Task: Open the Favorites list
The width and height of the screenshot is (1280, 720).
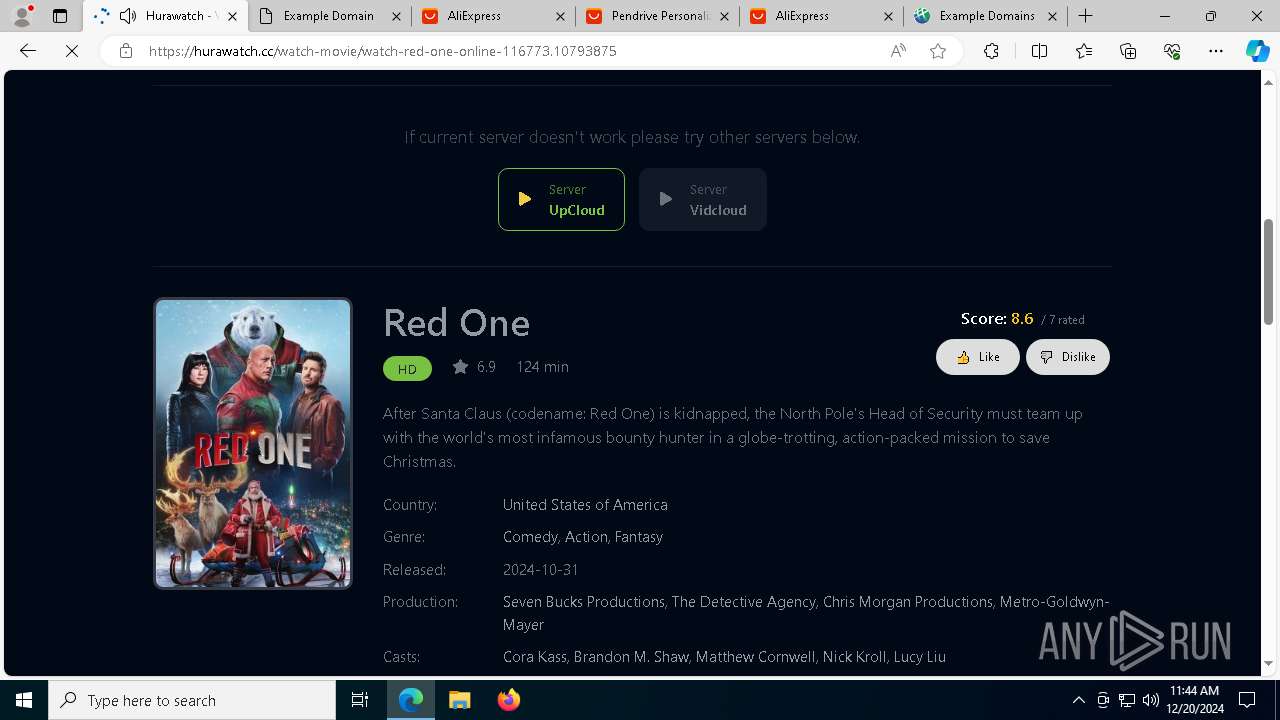Action: point(1084,51)
